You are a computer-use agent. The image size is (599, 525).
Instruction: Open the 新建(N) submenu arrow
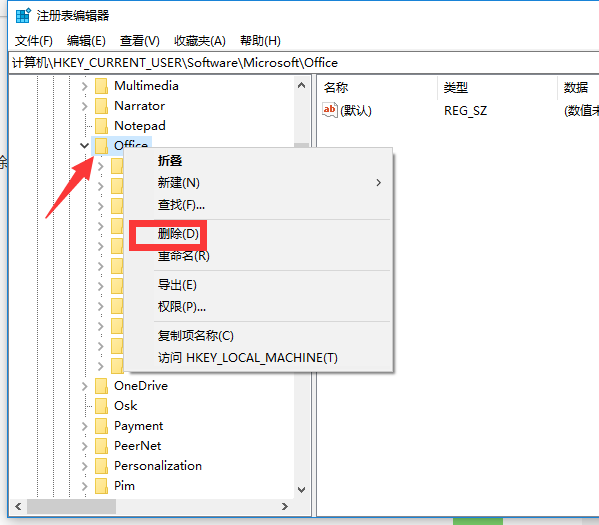pyautogui.click(x=379, y=183)
